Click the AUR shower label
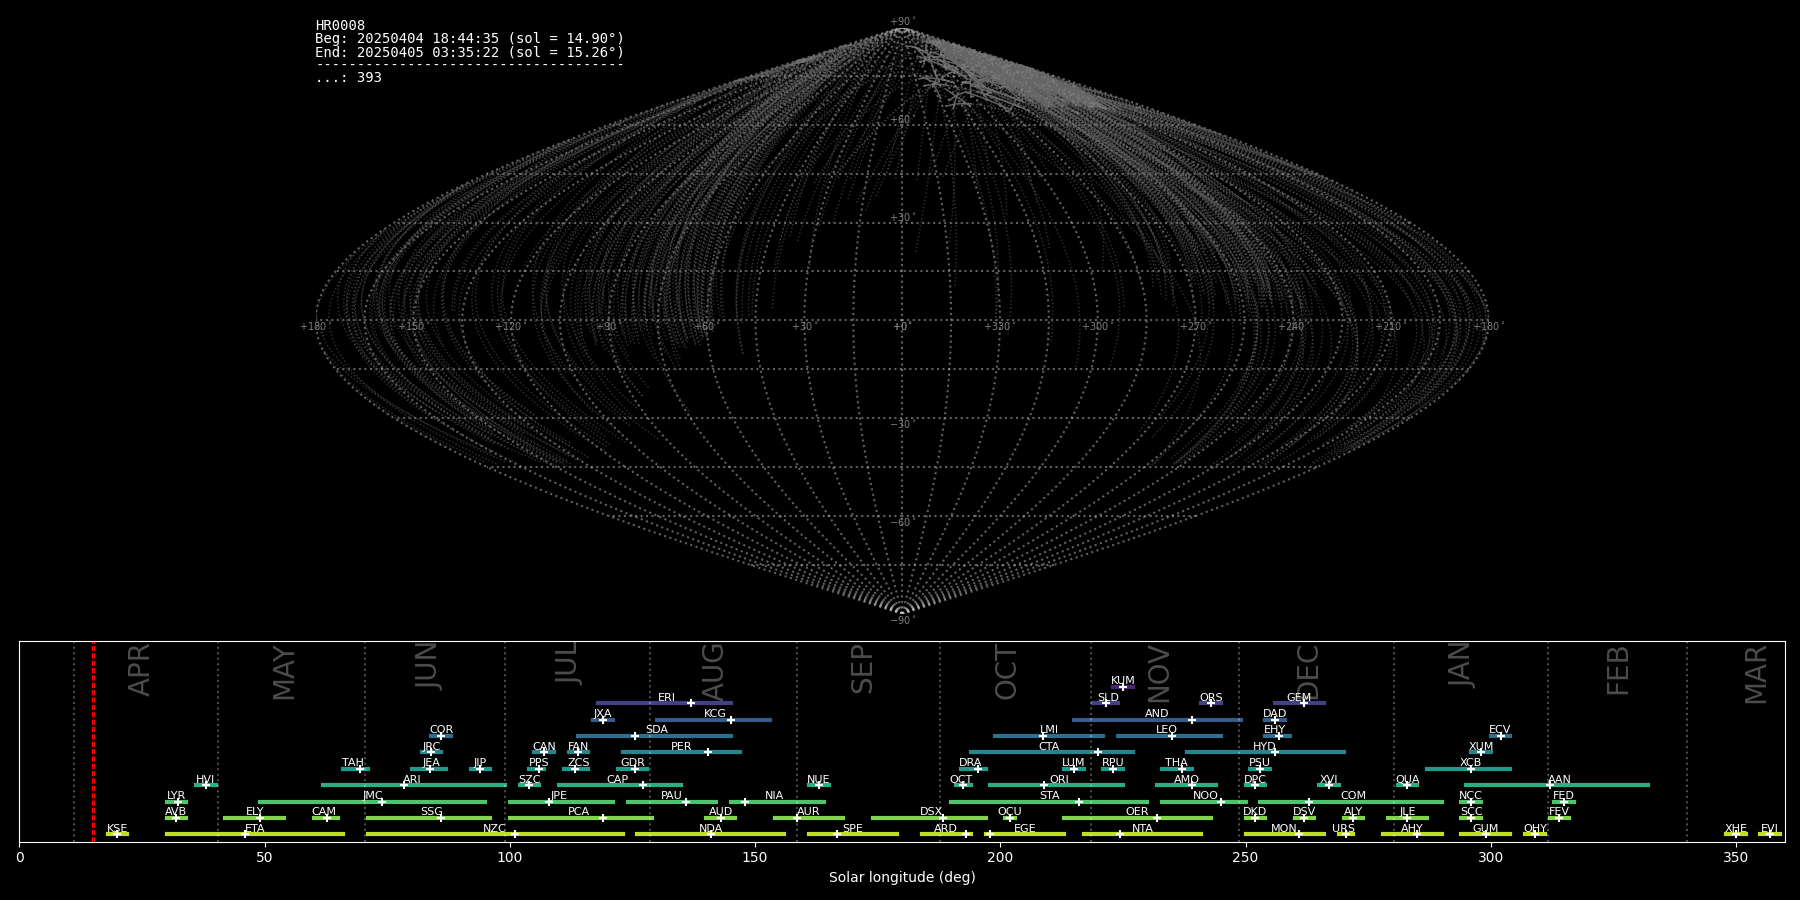This screenshot has height=900, width=1800. point(808,812)
